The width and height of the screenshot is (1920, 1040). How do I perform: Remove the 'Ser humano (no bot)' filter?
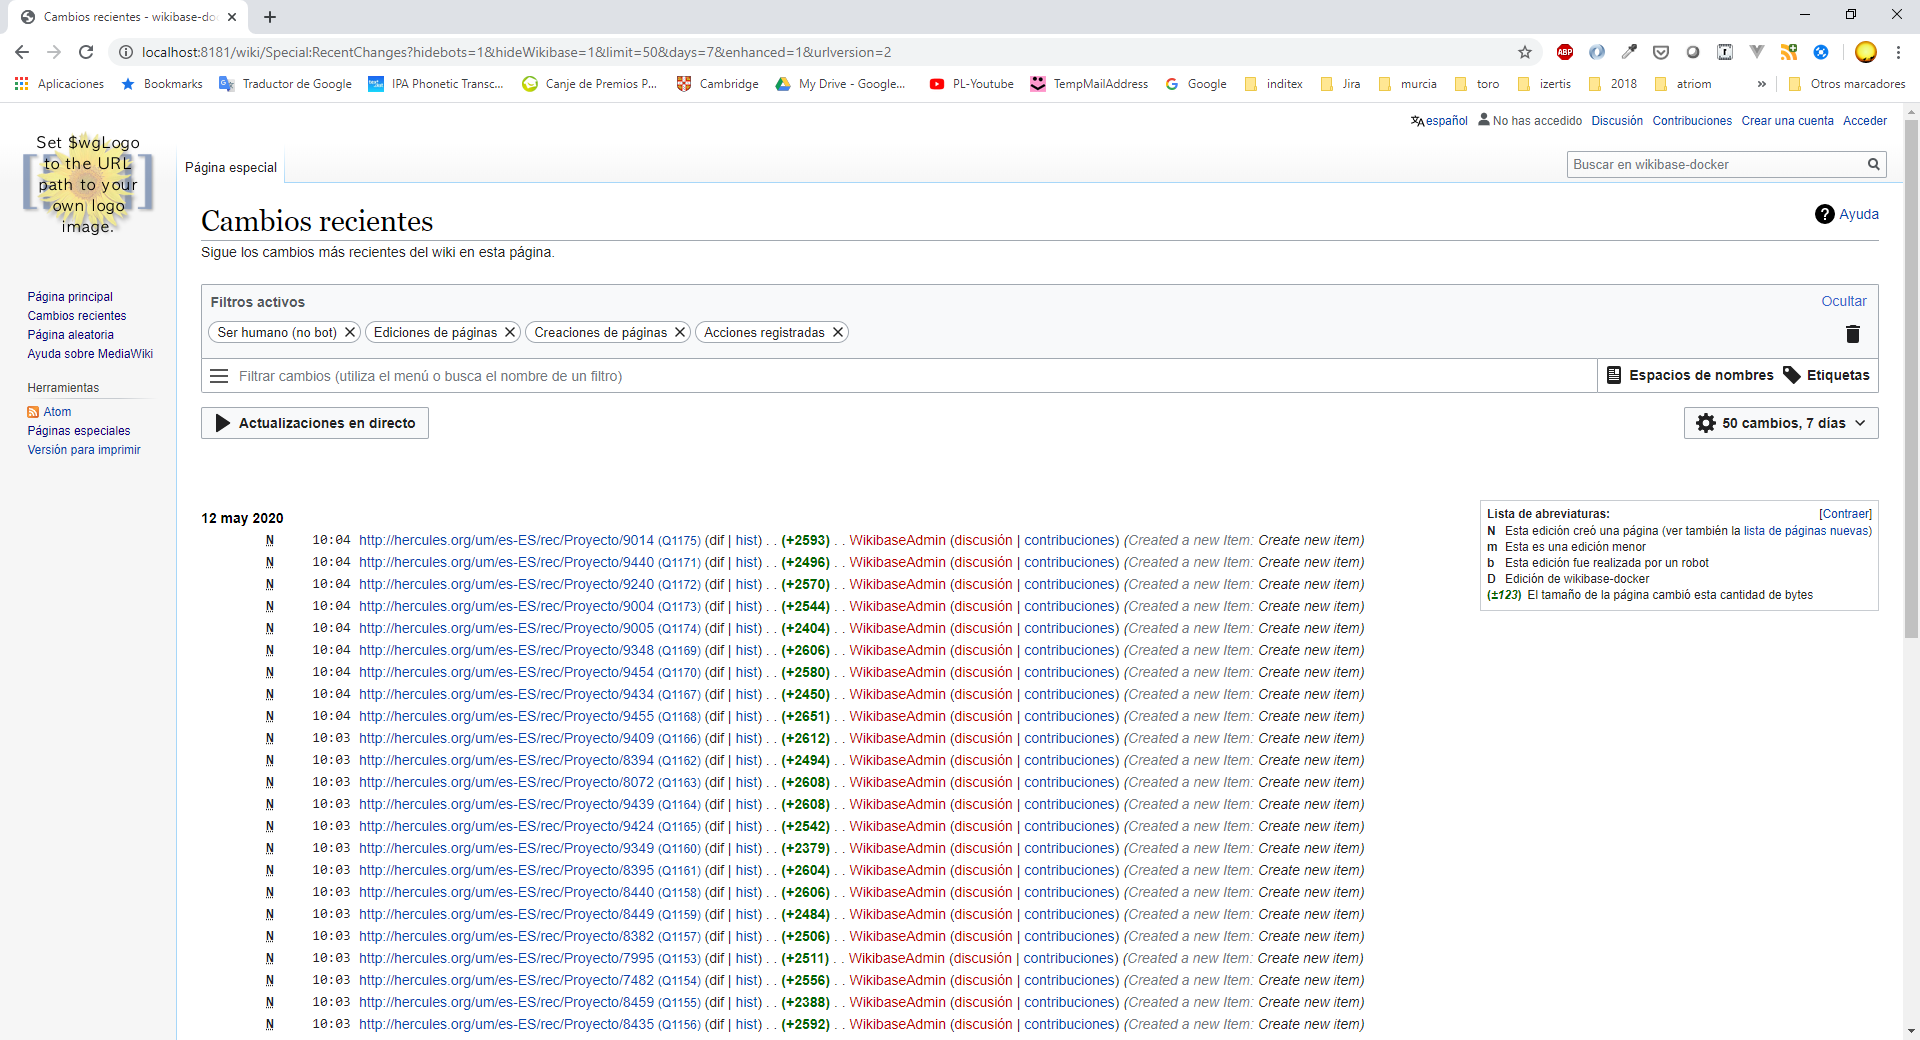[x=350, y=332]
